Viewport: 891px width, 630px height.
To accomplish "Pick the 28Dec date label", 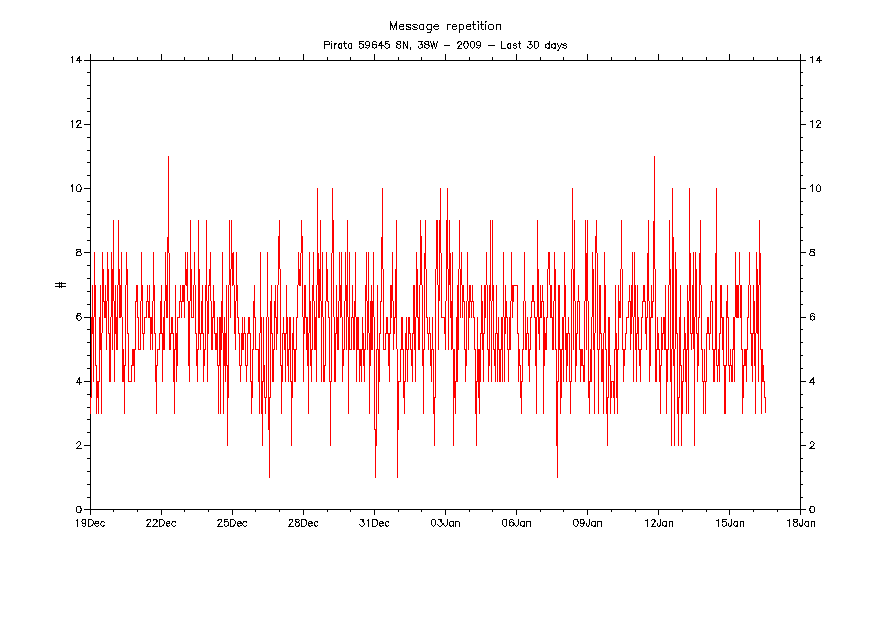I will click(x=303, y=522).
